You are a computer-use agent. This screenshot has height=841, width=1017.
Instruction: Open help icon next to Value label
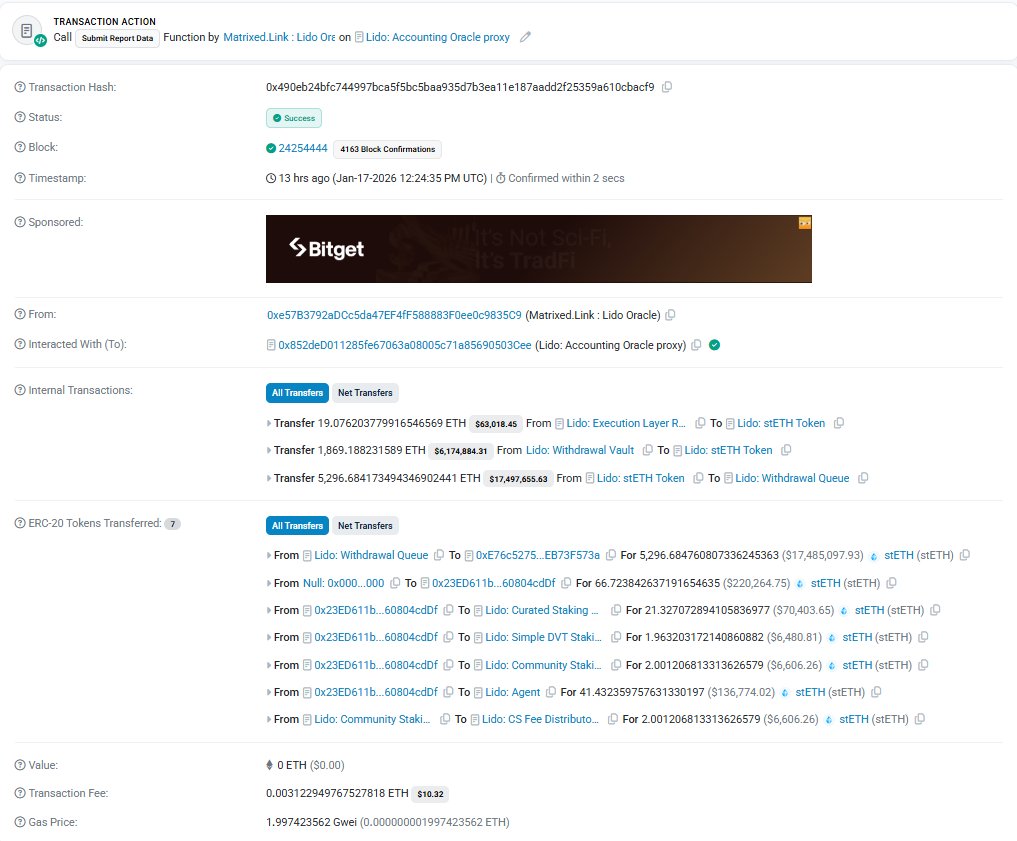(x=20, y=765)
